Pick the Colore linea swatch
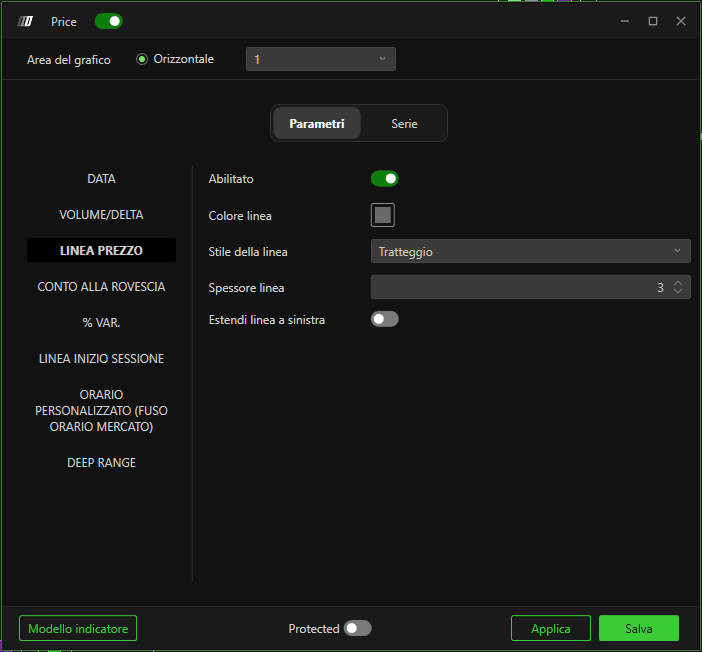Screen dimensions: 702x652 (383, 215)
